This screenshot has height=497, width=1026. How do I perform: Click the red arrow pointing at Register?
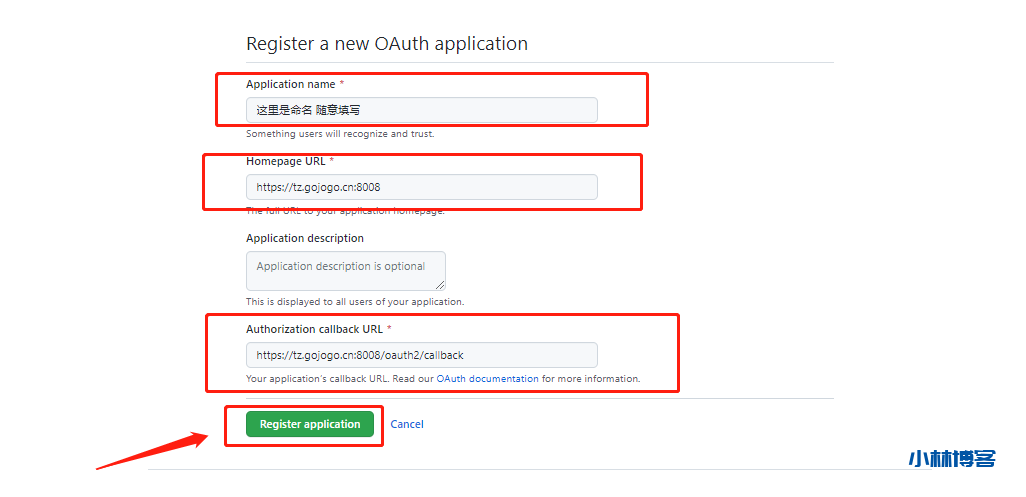click(150, 449)
